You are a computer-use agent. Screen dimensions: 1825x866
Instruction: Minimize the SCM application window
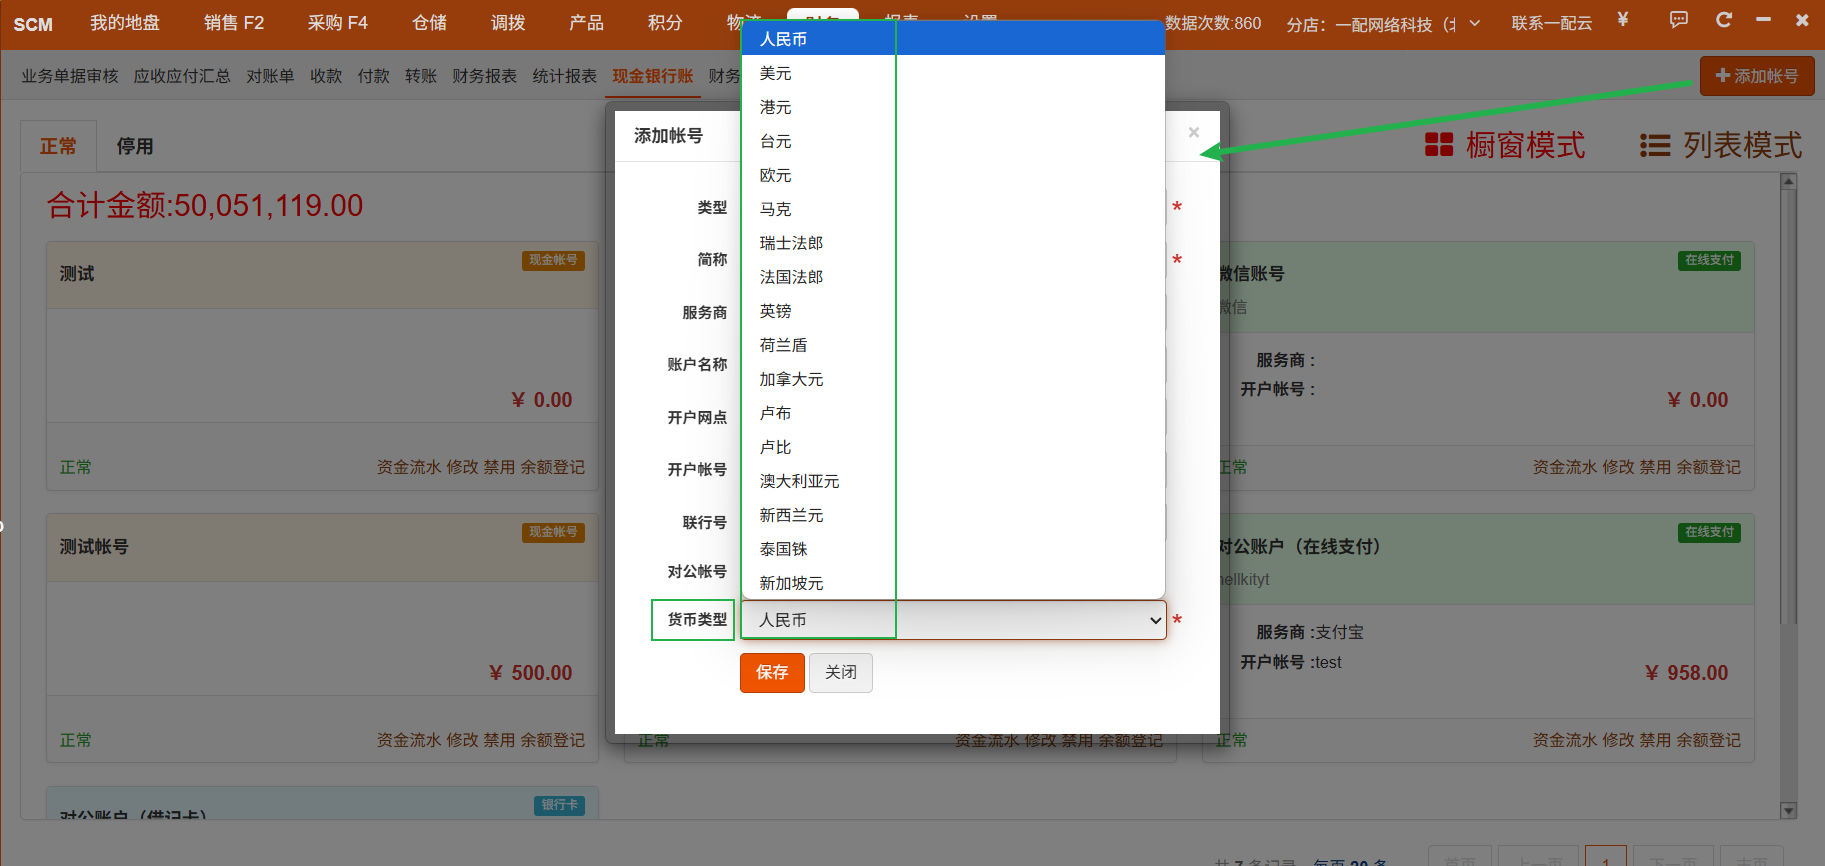pyautogui.click(x=1763, y=20)
